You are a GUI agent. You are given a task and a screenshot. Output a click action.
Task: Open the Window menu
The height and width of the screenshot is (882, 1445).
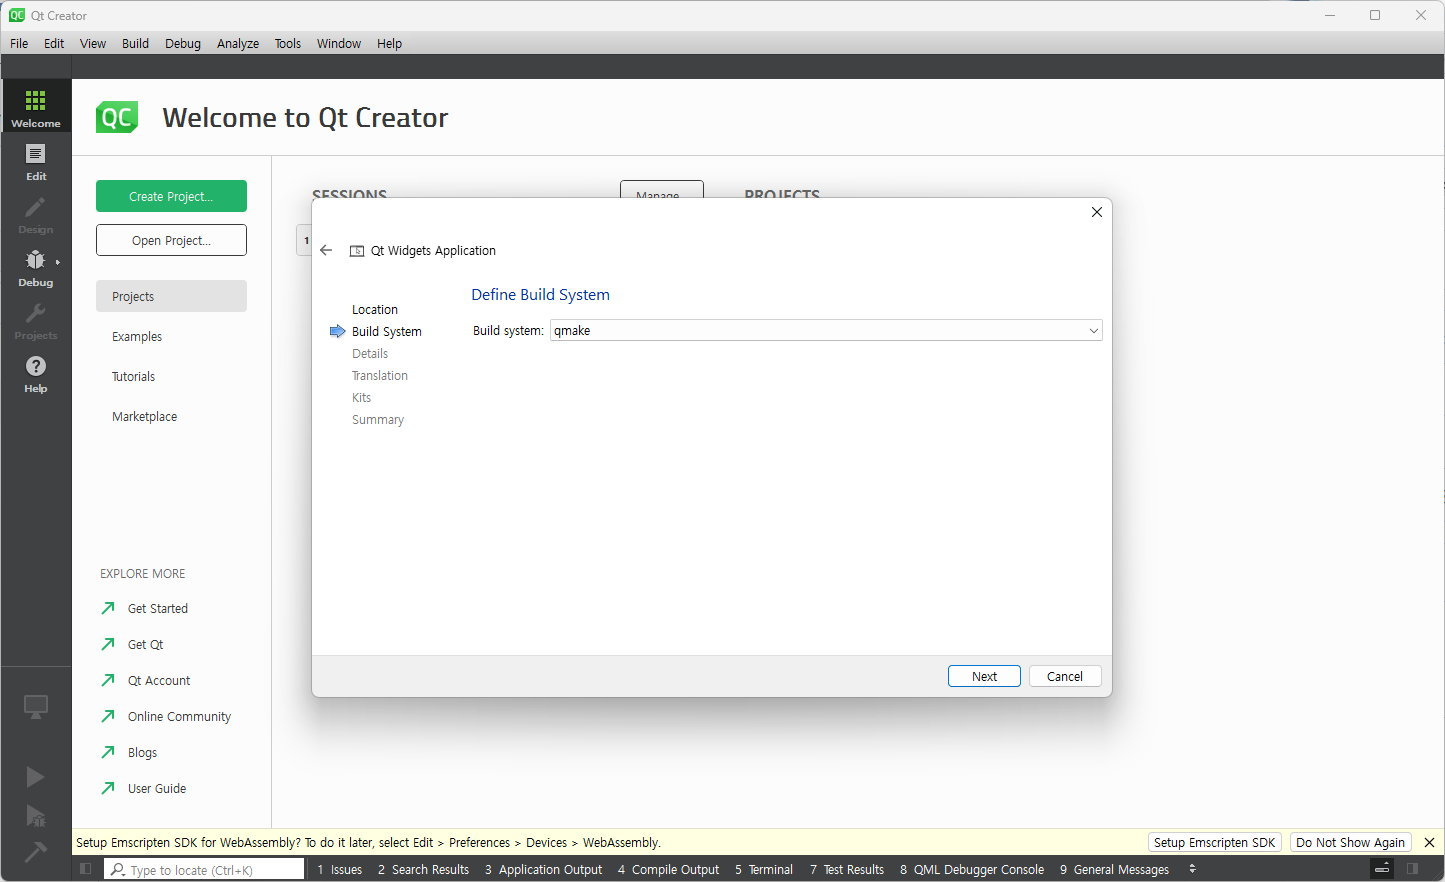coord(339,43)
